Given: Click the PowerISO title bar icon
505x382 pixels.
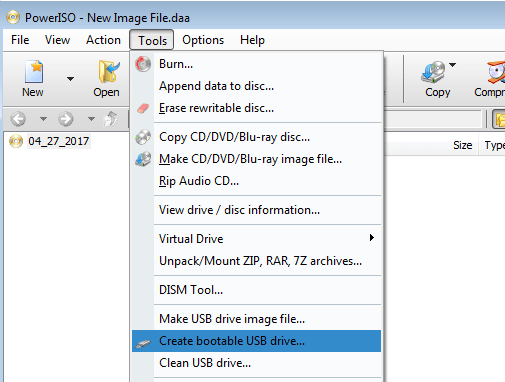Looking at the screenshot, I should [13, 18].
